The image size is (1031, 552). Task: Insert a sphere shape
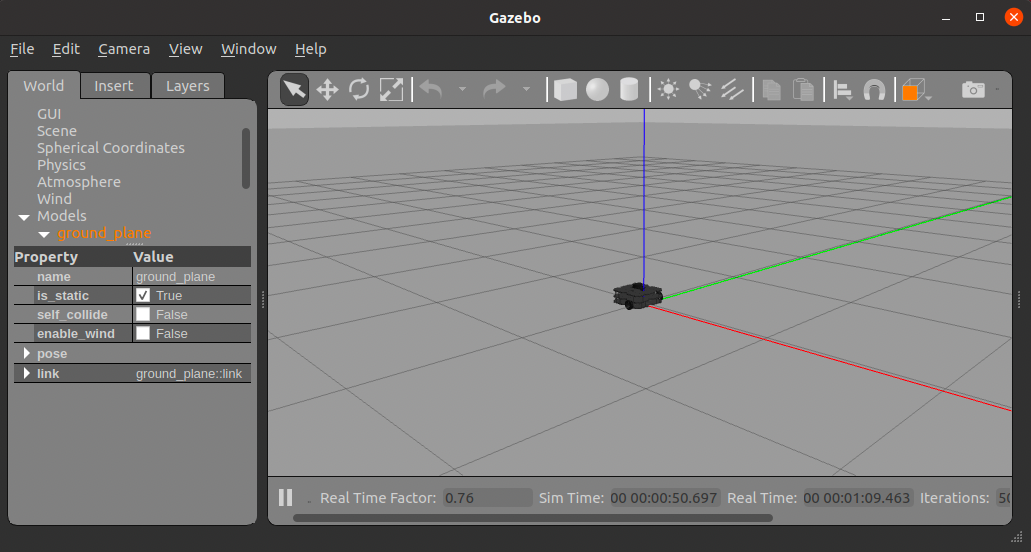tap(597, 90)
